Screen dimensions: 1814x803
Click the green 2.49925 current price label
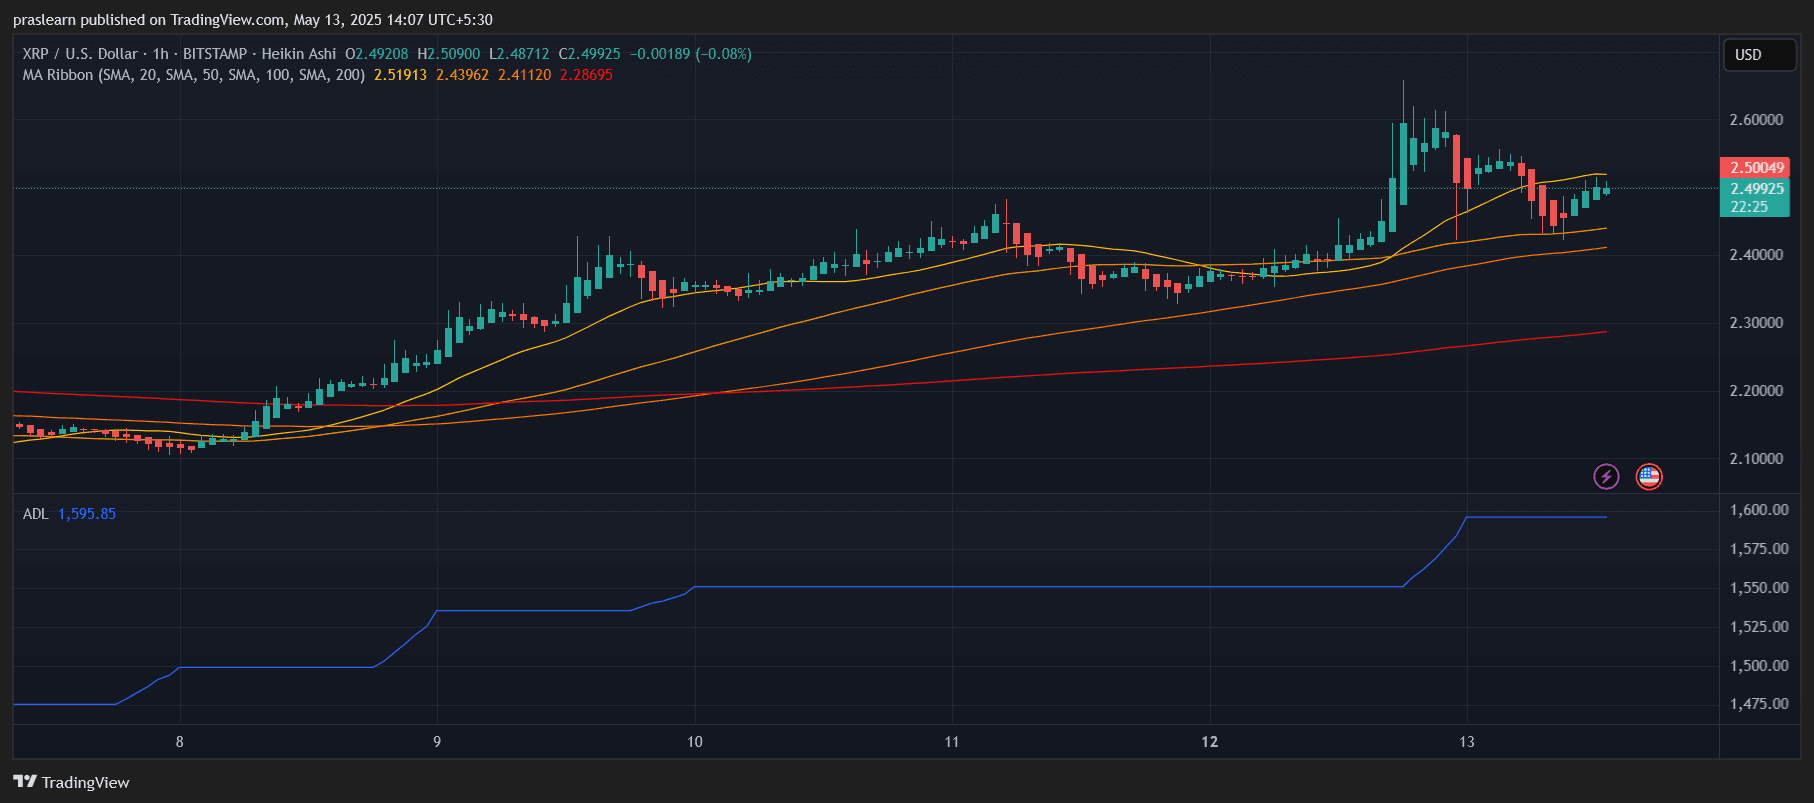tap(1755, 189)
